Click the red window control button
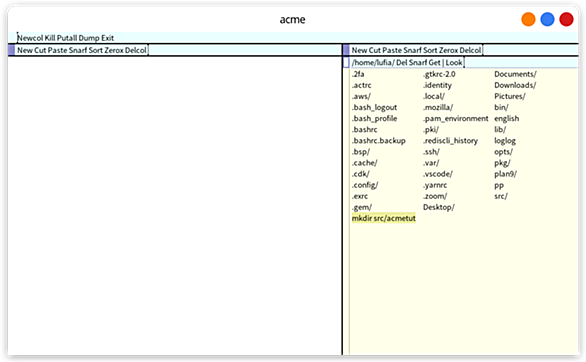This screenshot has height=362, width=586. click(566, 19)
